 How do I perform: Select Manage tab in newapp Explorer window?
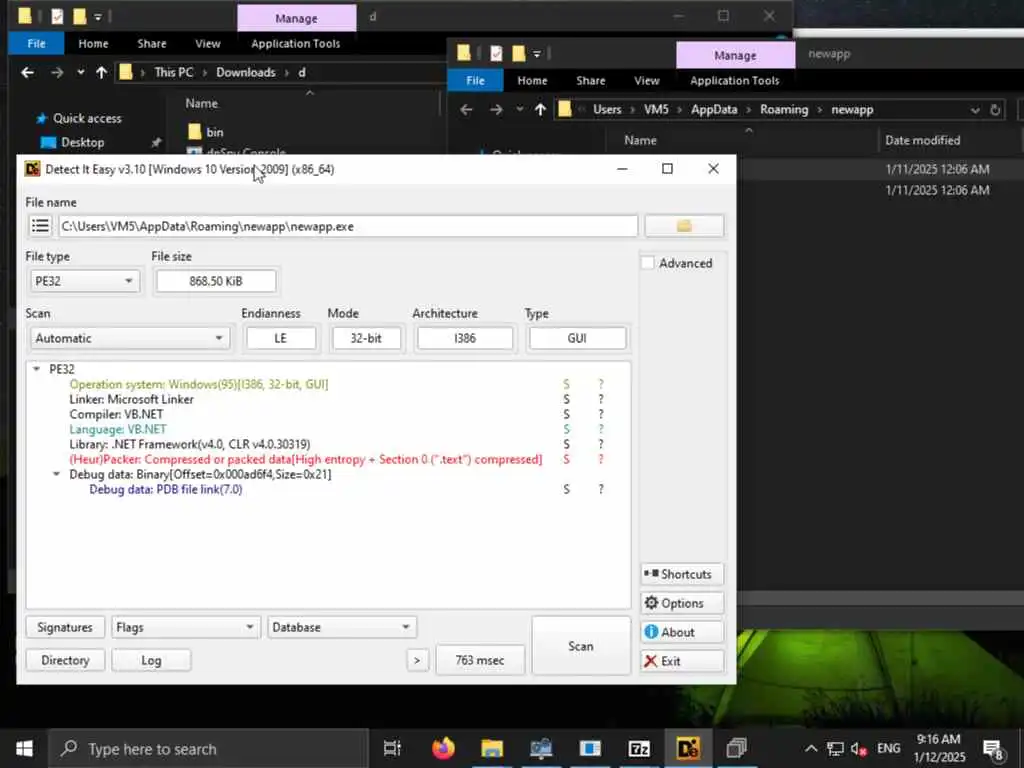click(735, 56)
